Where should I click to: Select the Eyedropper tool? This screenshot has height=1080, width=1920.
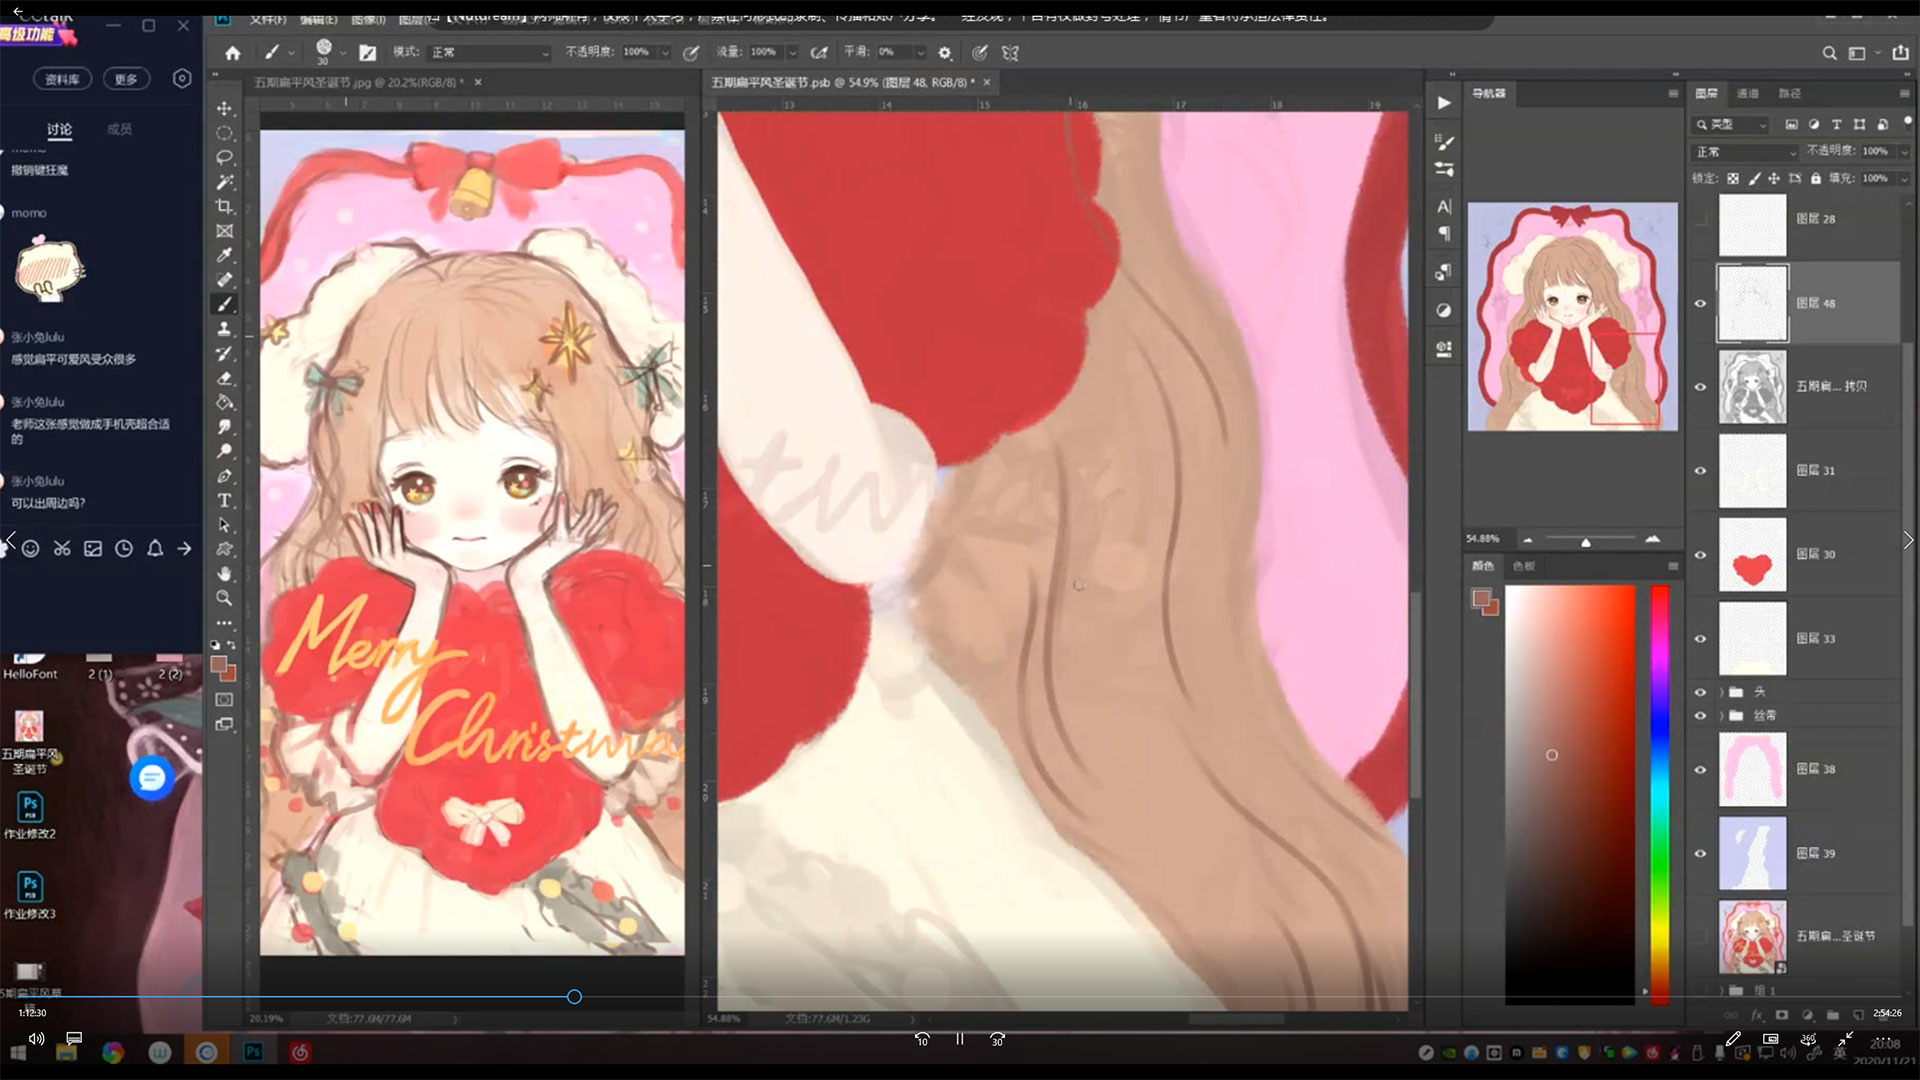(x=224, y=255)
